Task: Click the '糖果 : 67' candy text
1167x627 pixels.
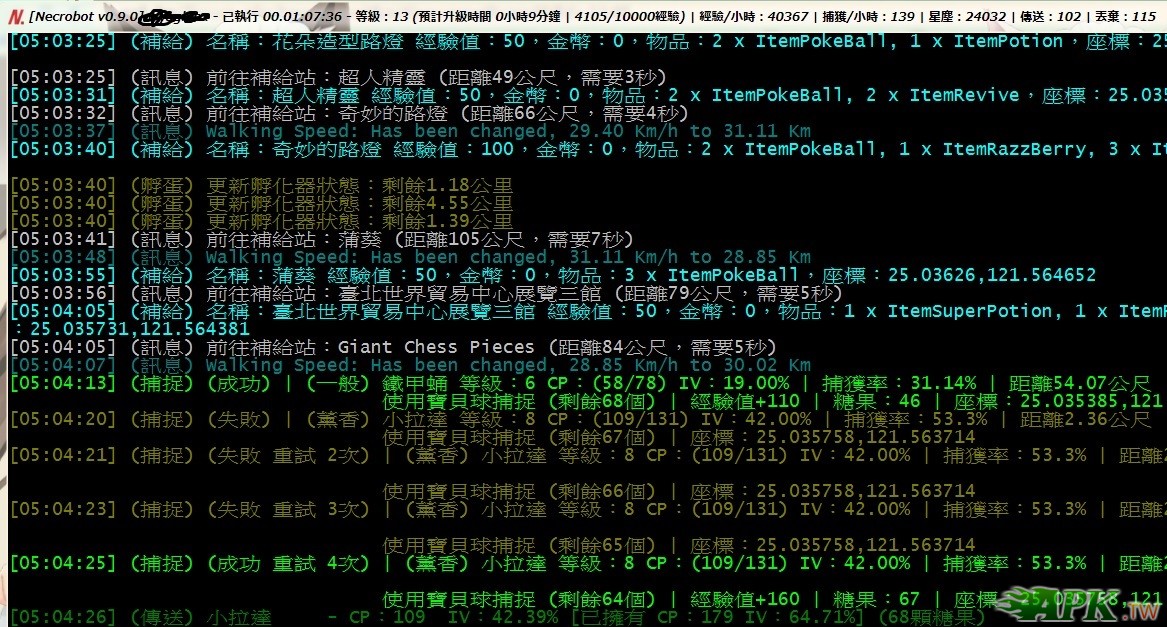Action: (x=876, y=599)
